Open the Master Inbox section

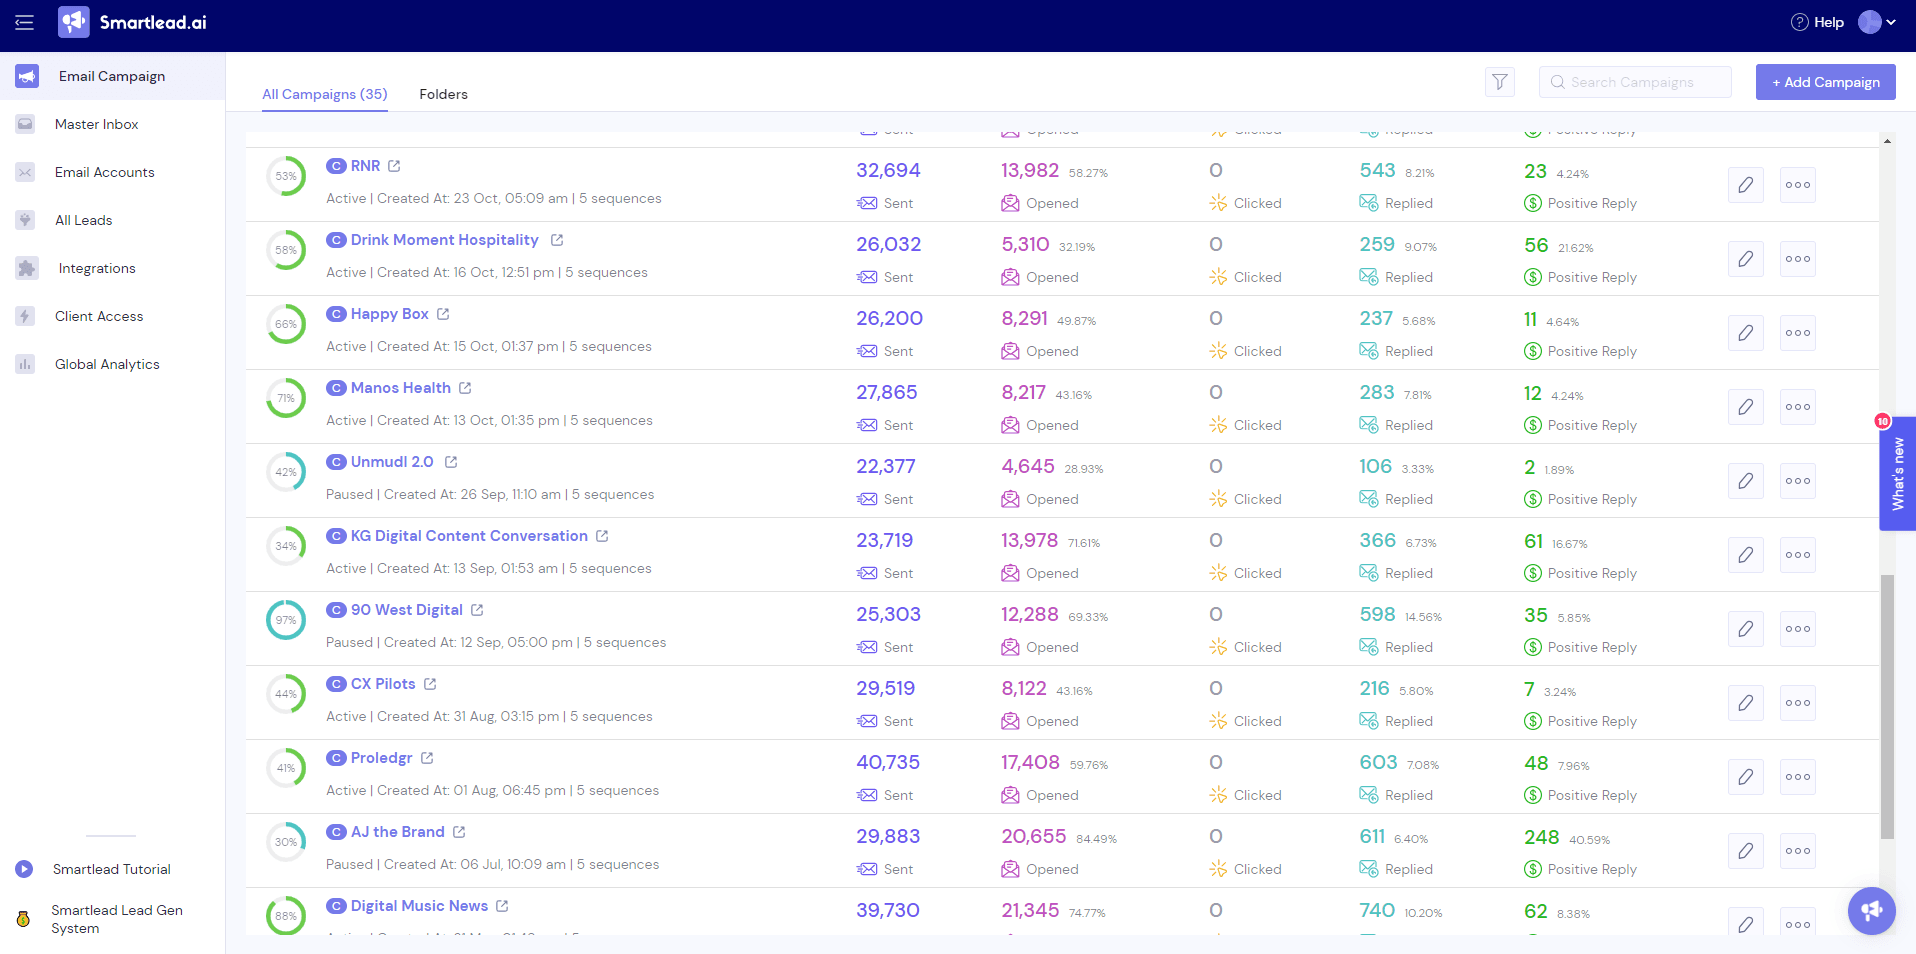pos(96,124)
